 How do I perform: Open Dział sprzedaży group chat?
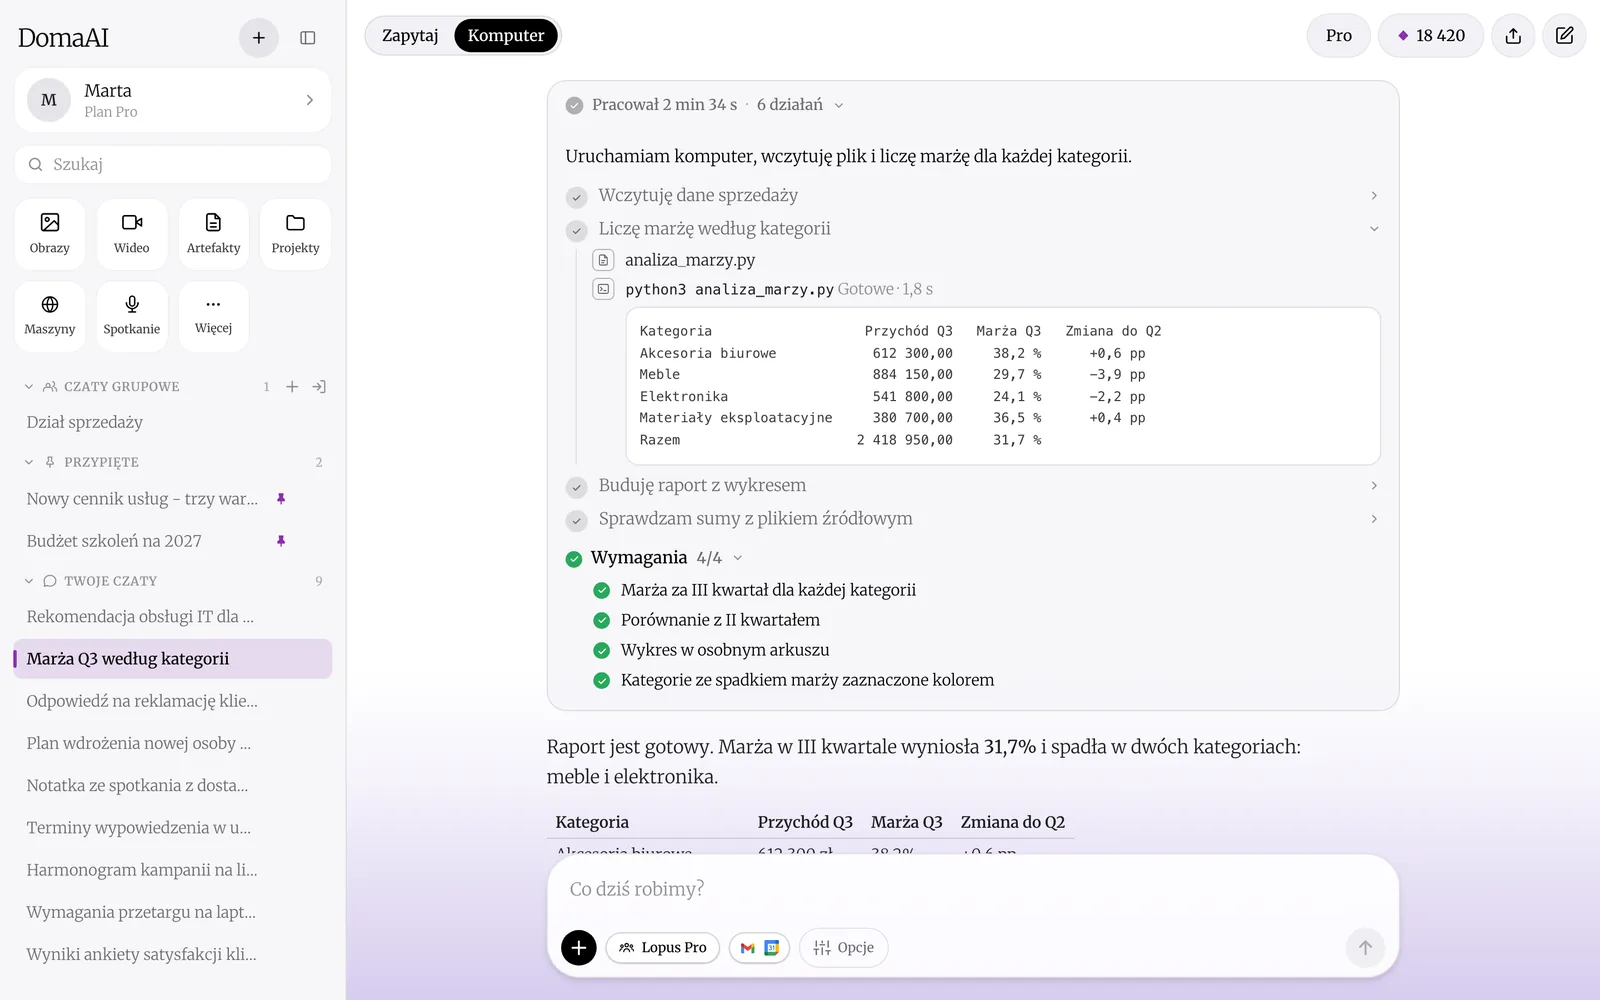pos(173,422)
